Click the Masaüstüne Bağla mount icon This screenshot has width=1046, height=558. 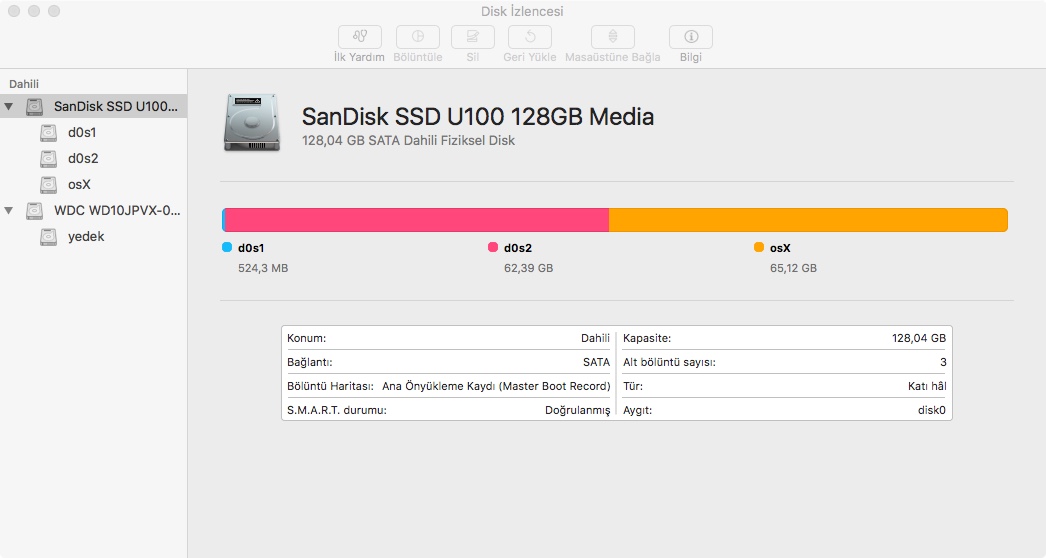coord(612,37)
